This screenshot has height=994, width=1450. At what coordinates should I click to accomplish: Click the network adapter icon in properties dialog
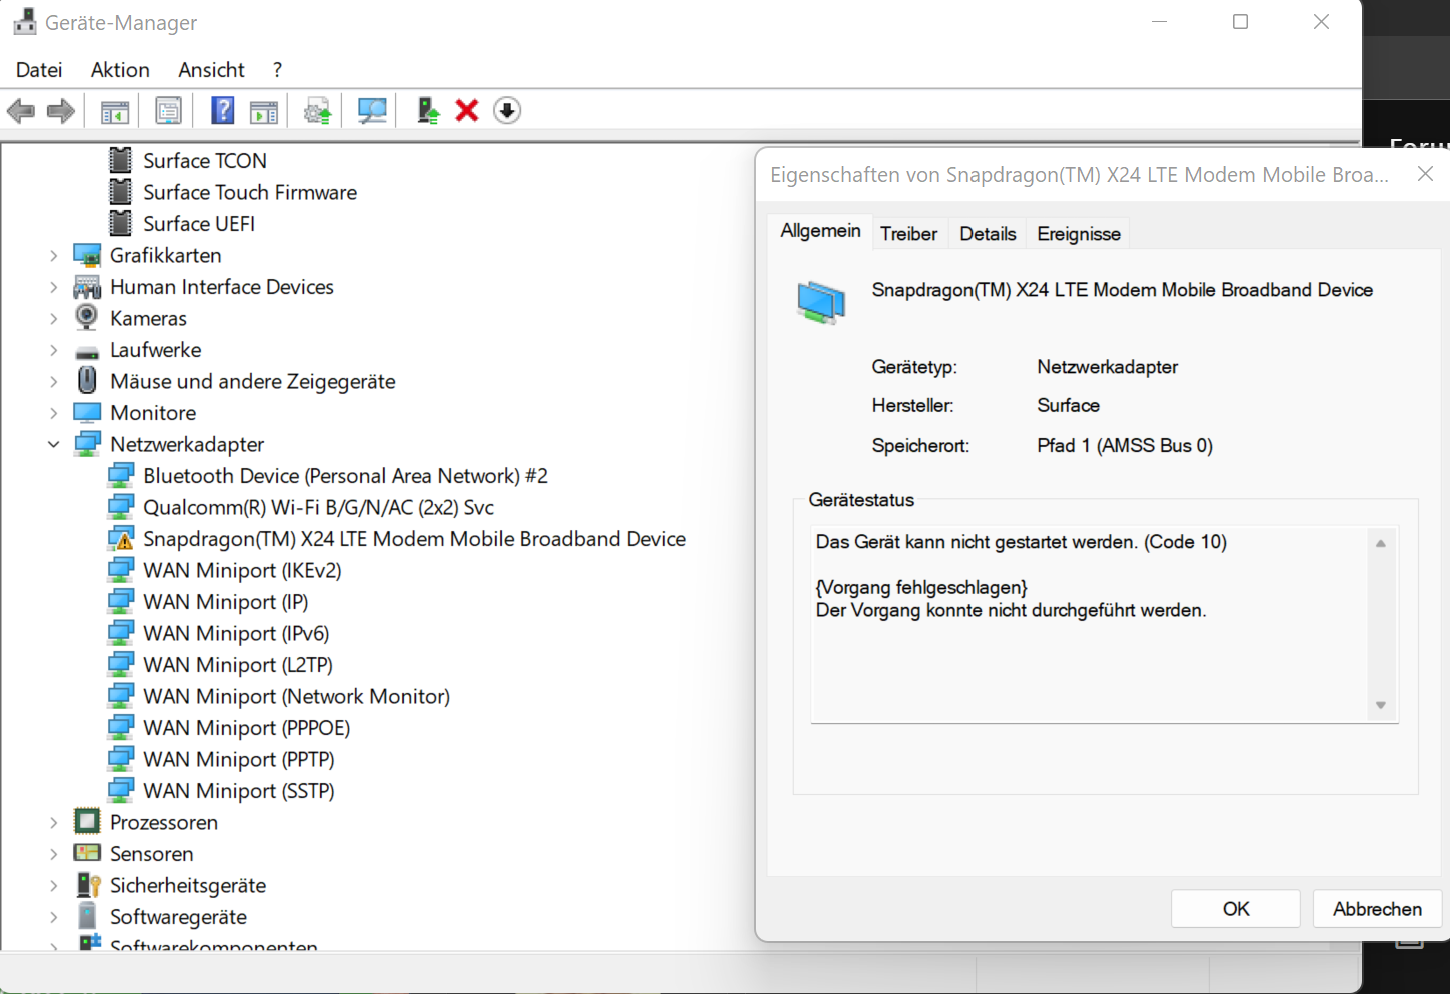click(821, 302)
